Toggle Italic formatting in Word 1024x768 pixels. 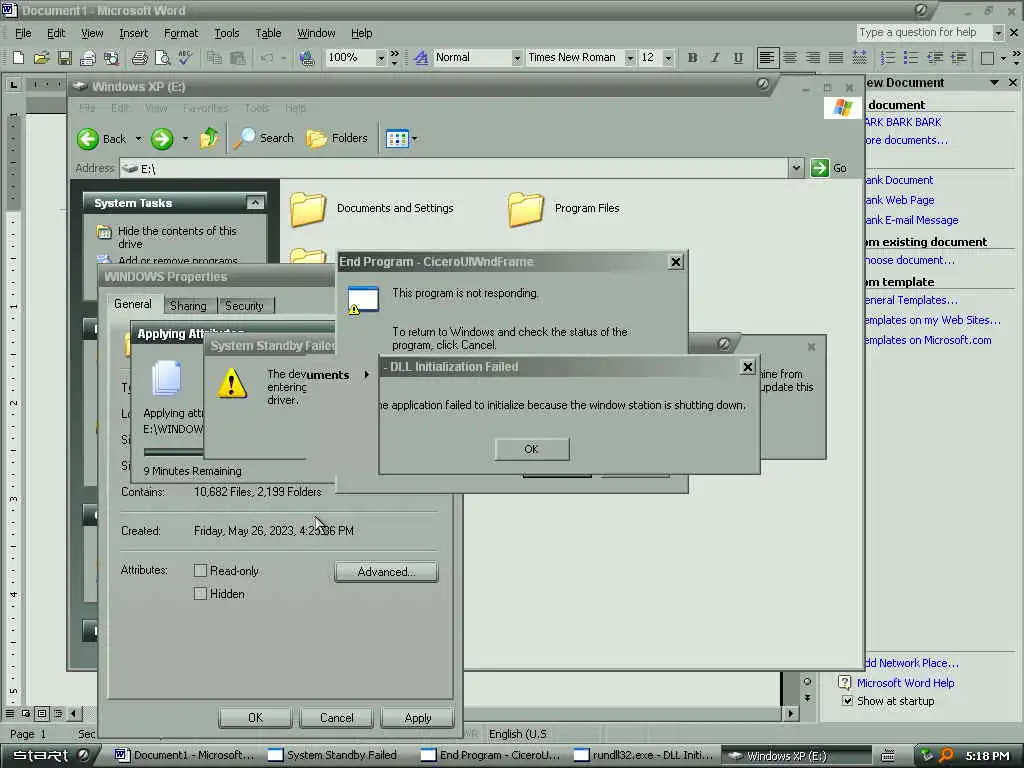715,58
